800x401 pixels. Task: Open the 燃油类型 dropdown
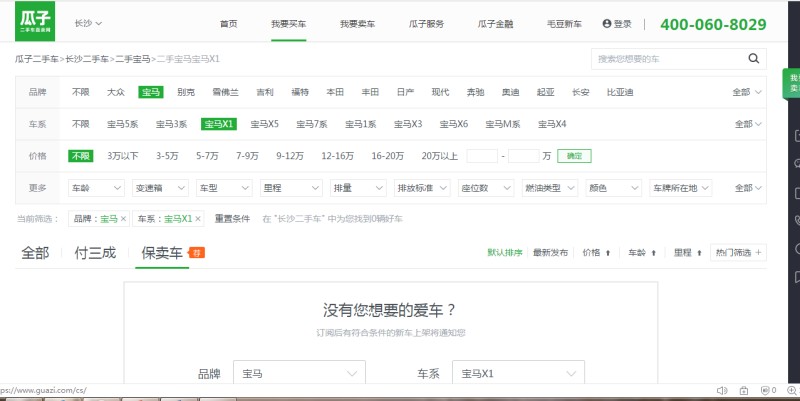point(549,188)
